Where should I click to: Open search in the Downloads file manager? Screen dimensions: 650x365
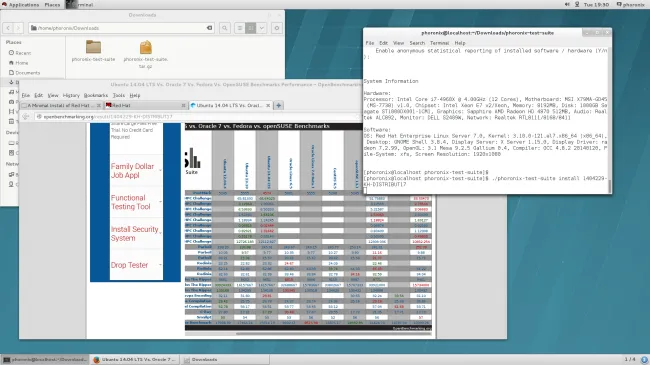(x=224, y=28)
